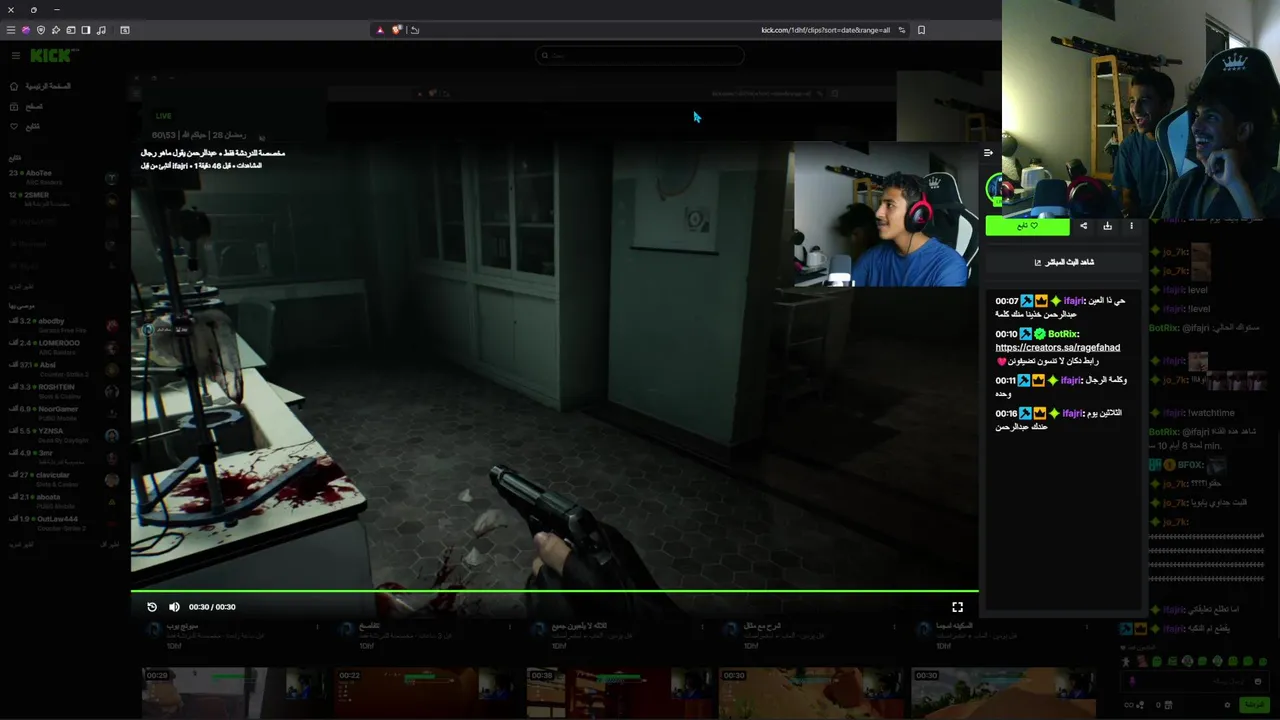Viewport: 1280px width, 720px height.
Task: Open 2SMER channel in sidebar
Action: 62,198
